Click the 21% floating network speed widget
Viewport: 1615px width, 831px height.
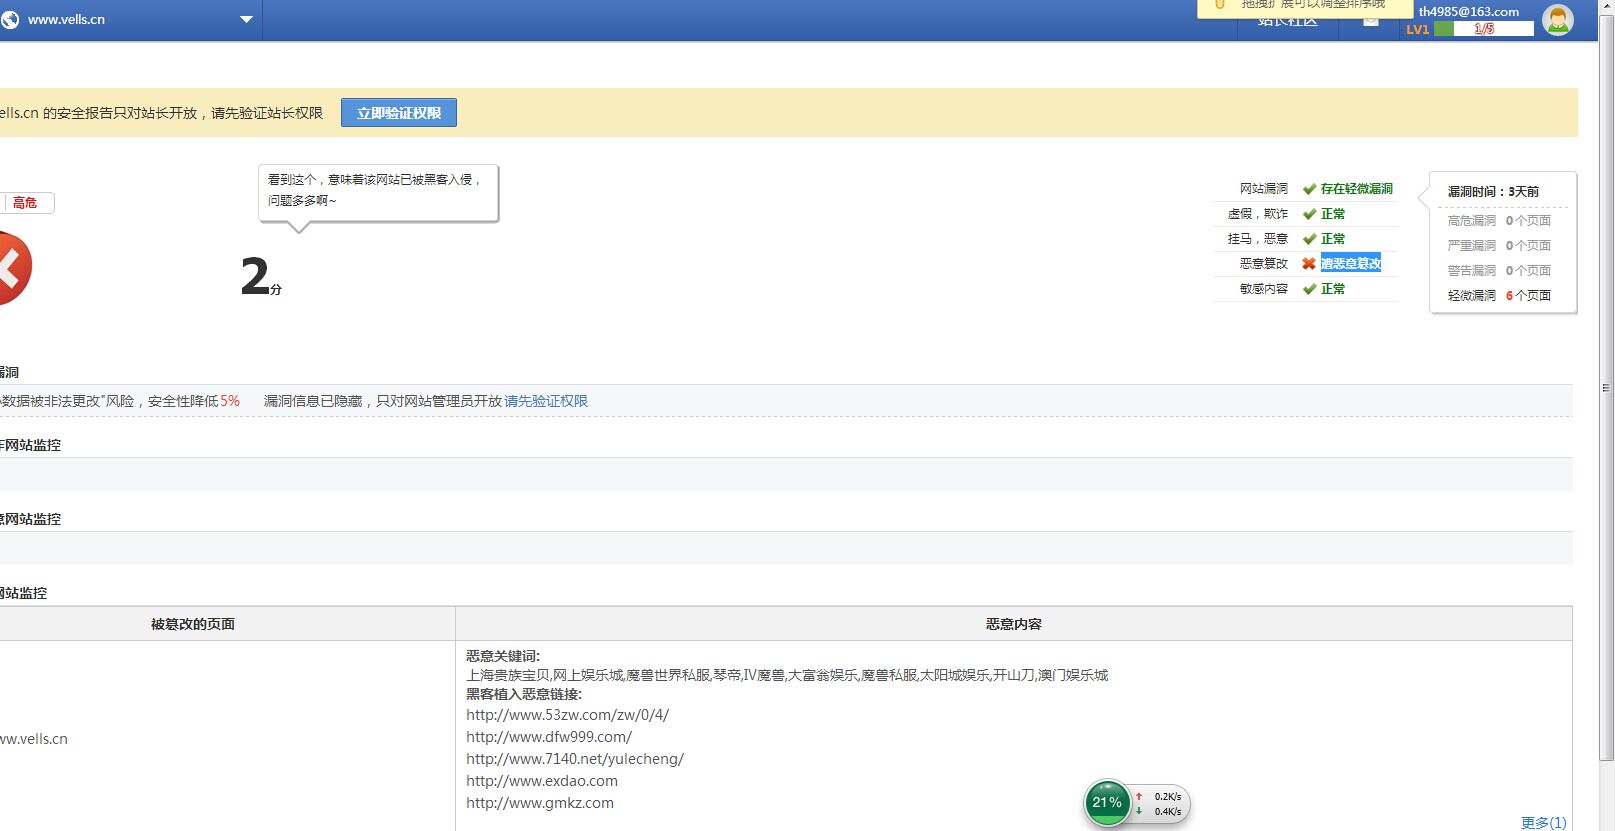[1137, 803]
